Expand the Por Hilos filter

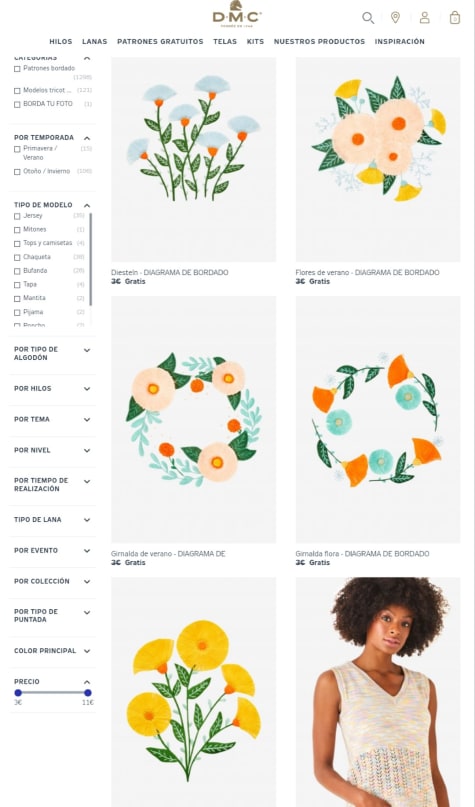(52, 389)
